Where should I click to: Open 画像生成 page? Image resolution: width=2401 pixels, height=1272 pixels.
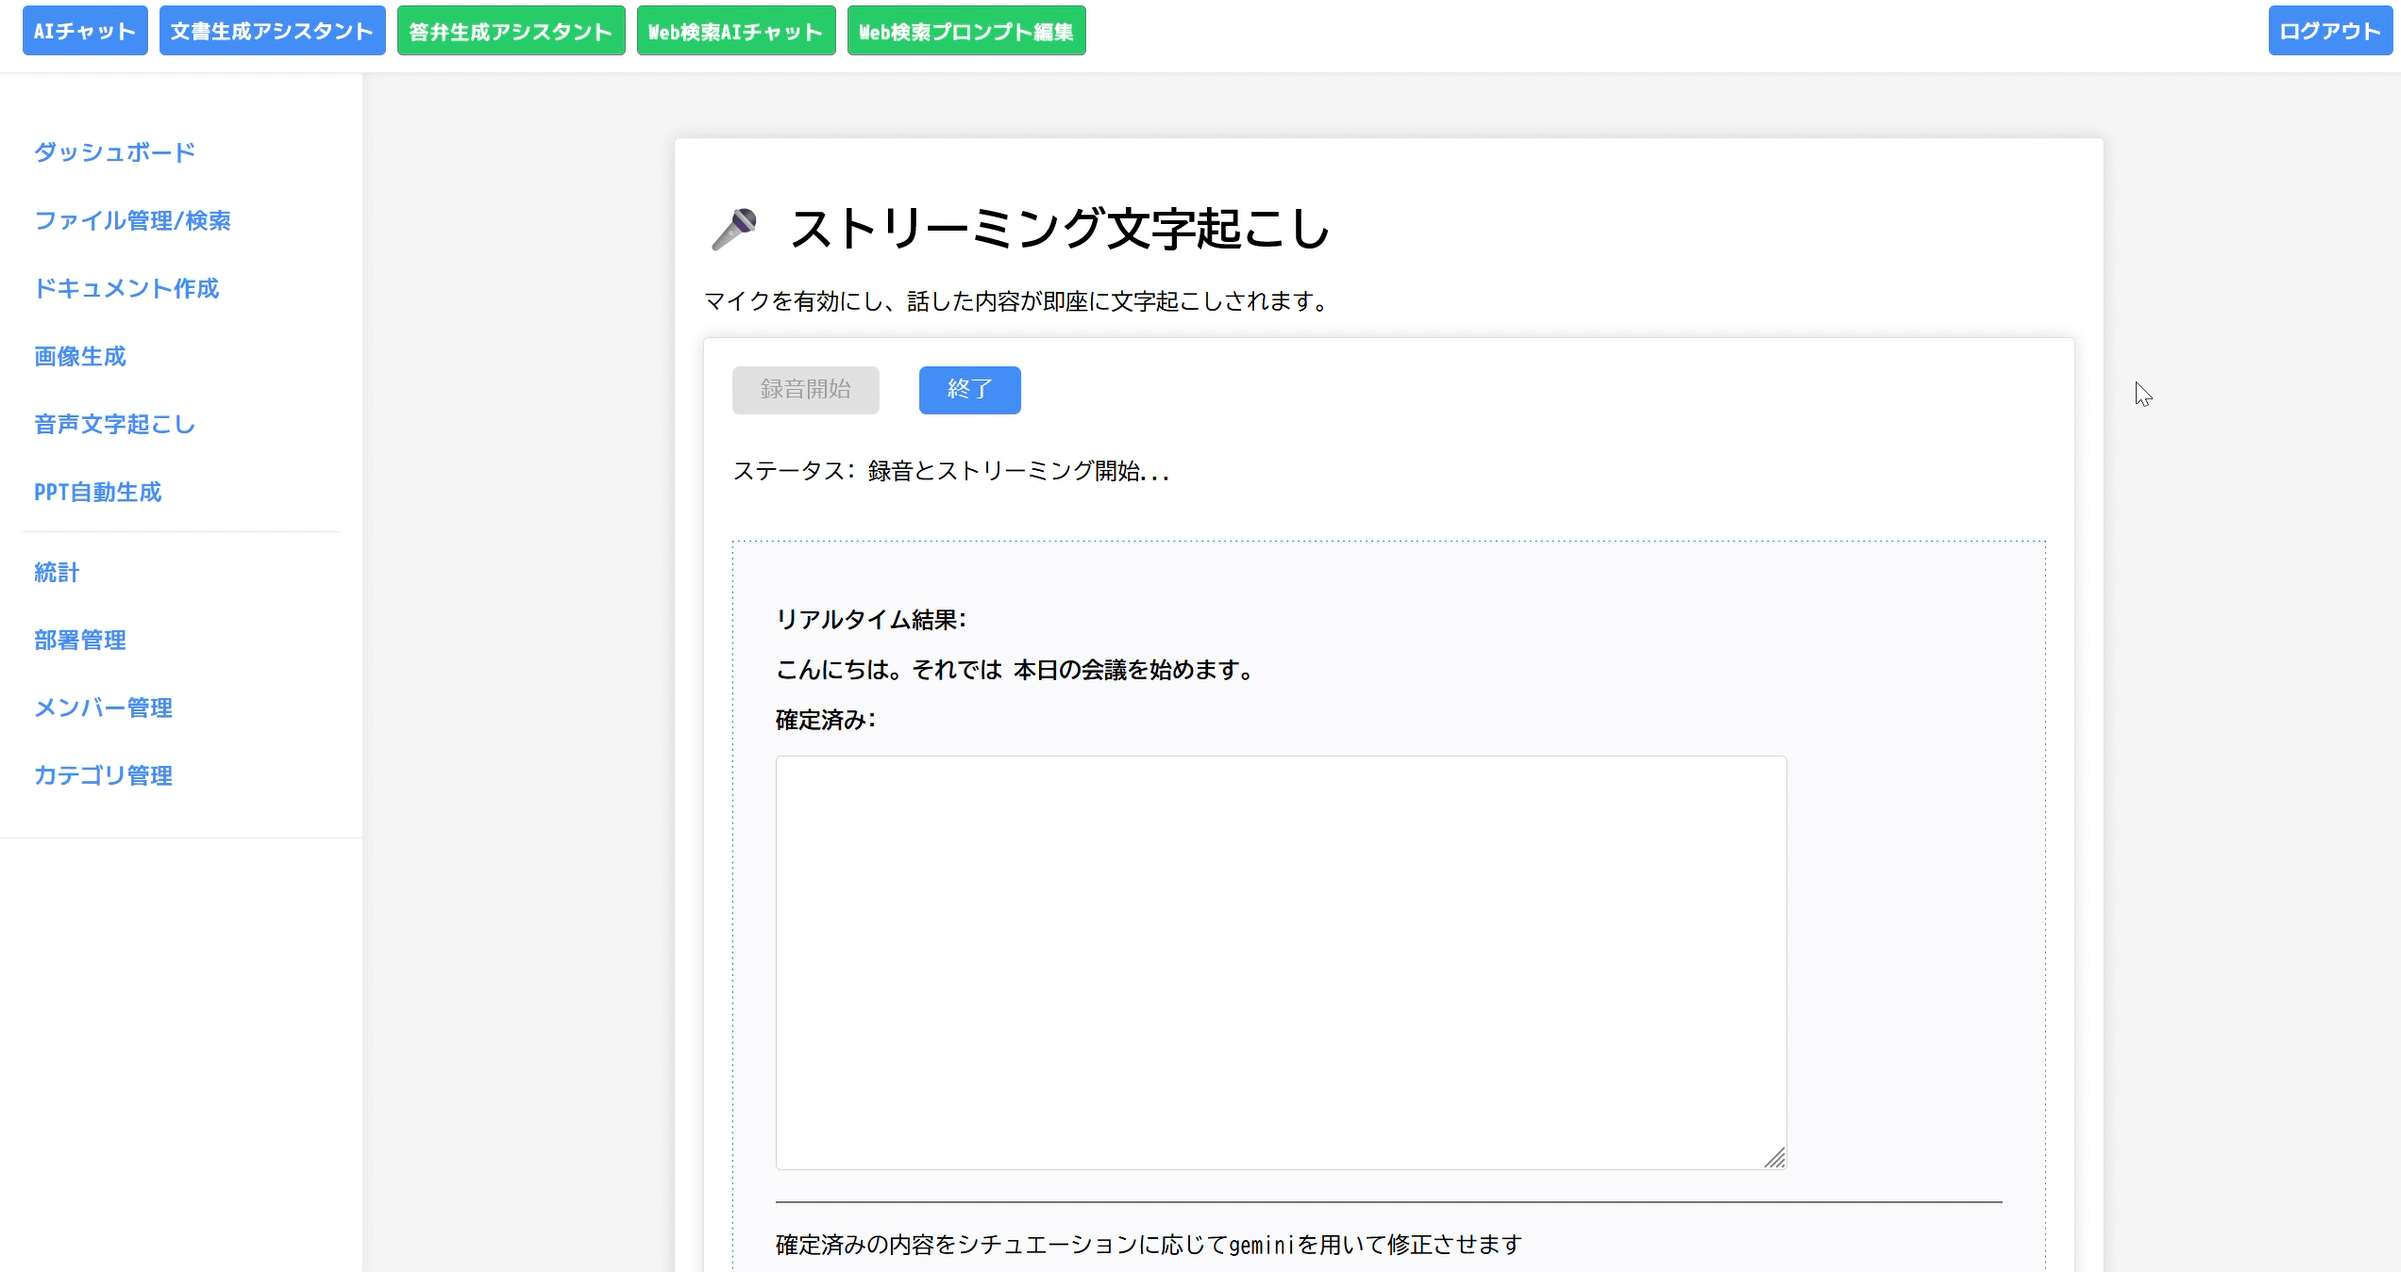pyautogui.click(x=80, y=356)
